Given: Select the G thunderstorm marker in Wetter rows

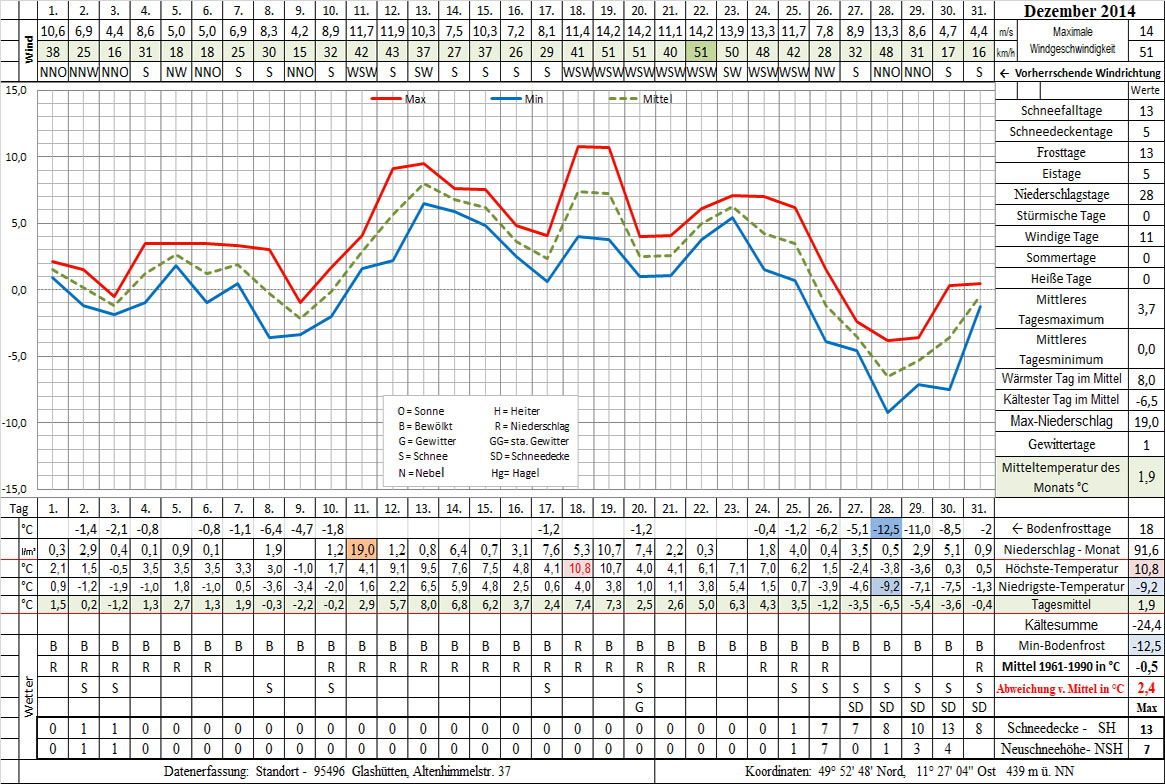Looking at the screenshot, I should point(639,707).
